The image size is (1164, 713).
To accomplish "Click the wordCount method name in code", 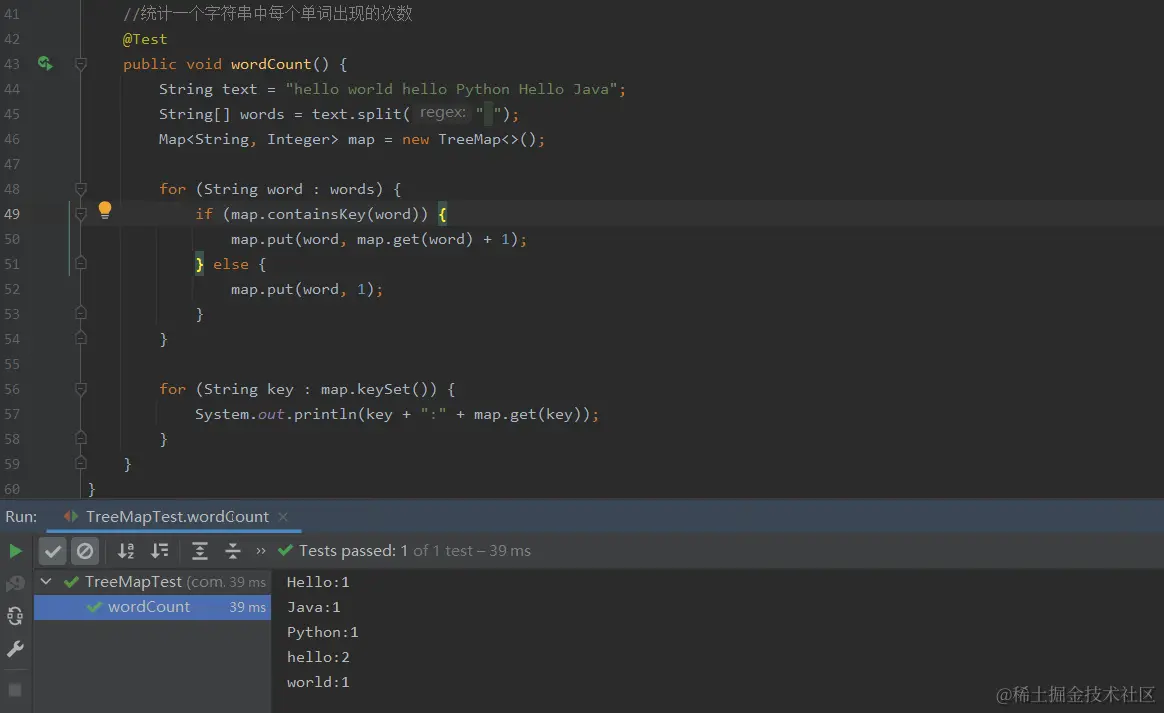I will click(271, 65).
